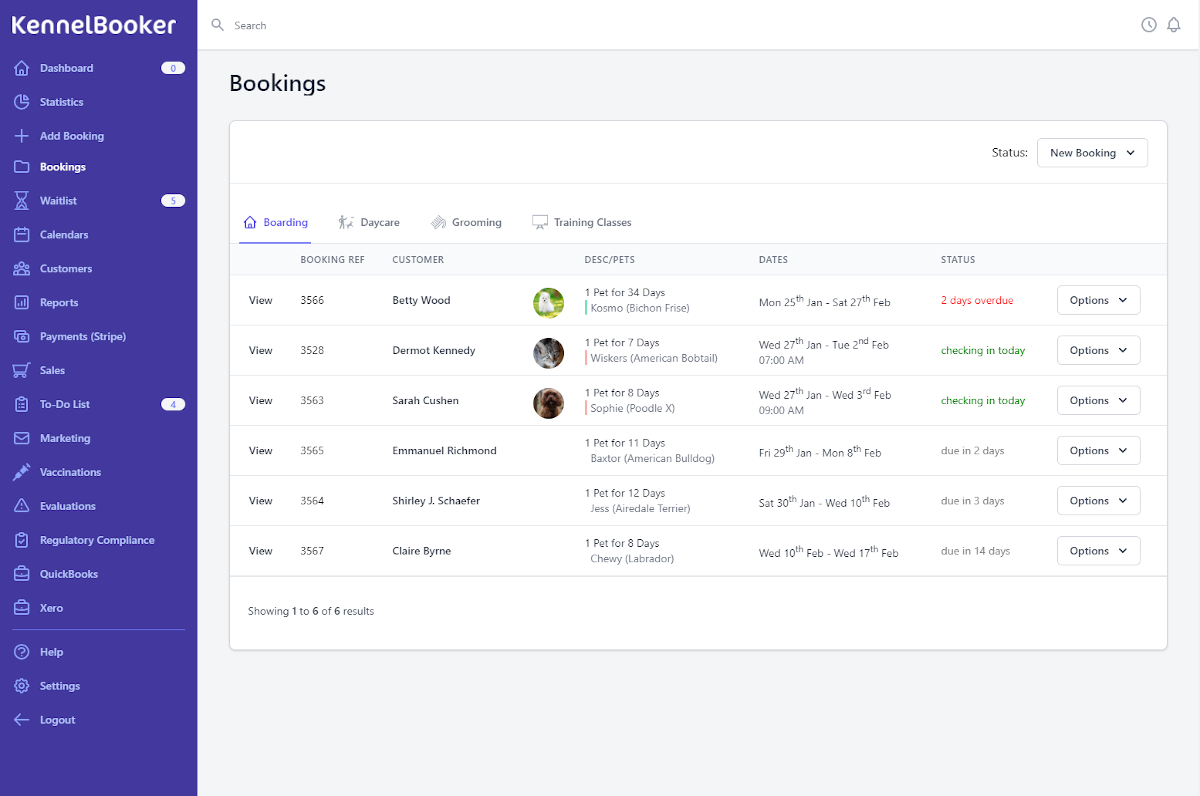Click 'checking in today' for Dermot Kennedy
Screen dimensions: 1200x796
coord(983,350)
